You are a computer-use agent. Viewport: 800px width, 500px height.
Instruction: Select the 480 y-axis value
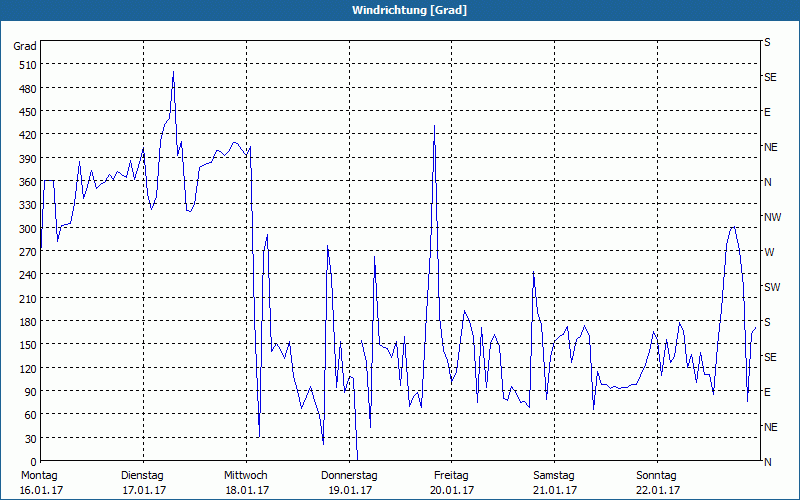(28, 89)
